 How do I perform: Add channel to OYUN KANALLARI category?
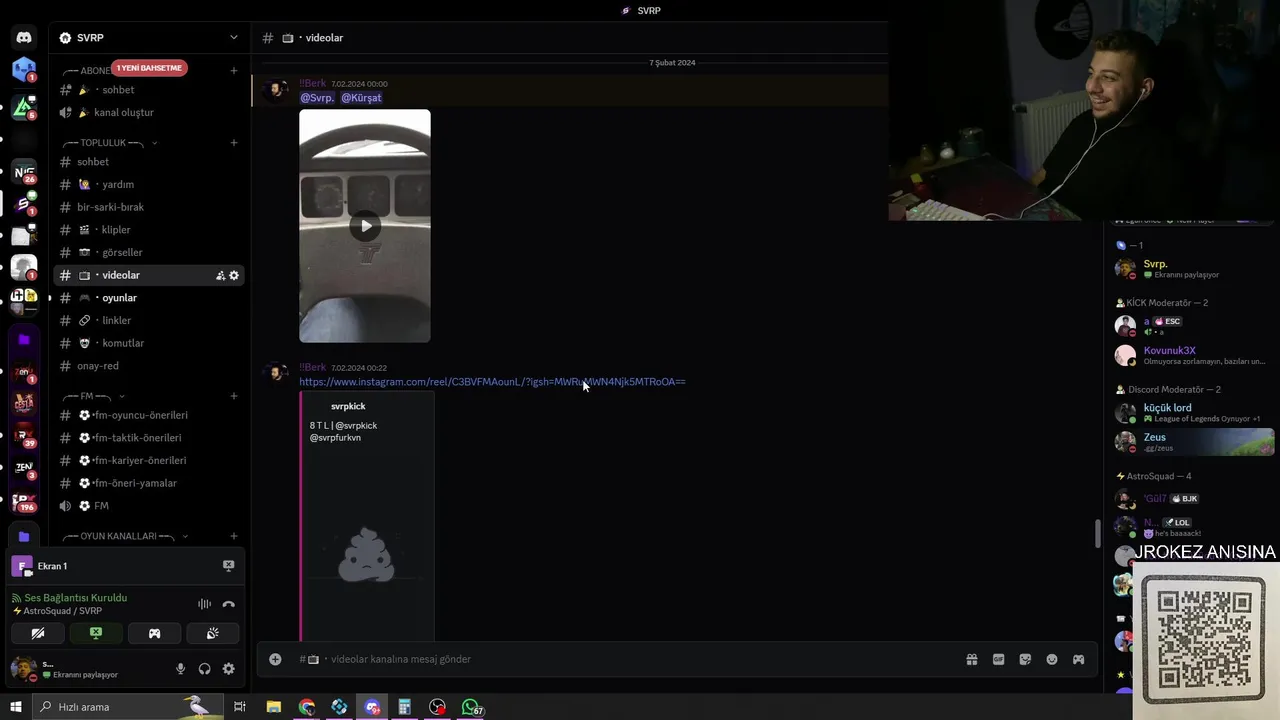(234, 536)
